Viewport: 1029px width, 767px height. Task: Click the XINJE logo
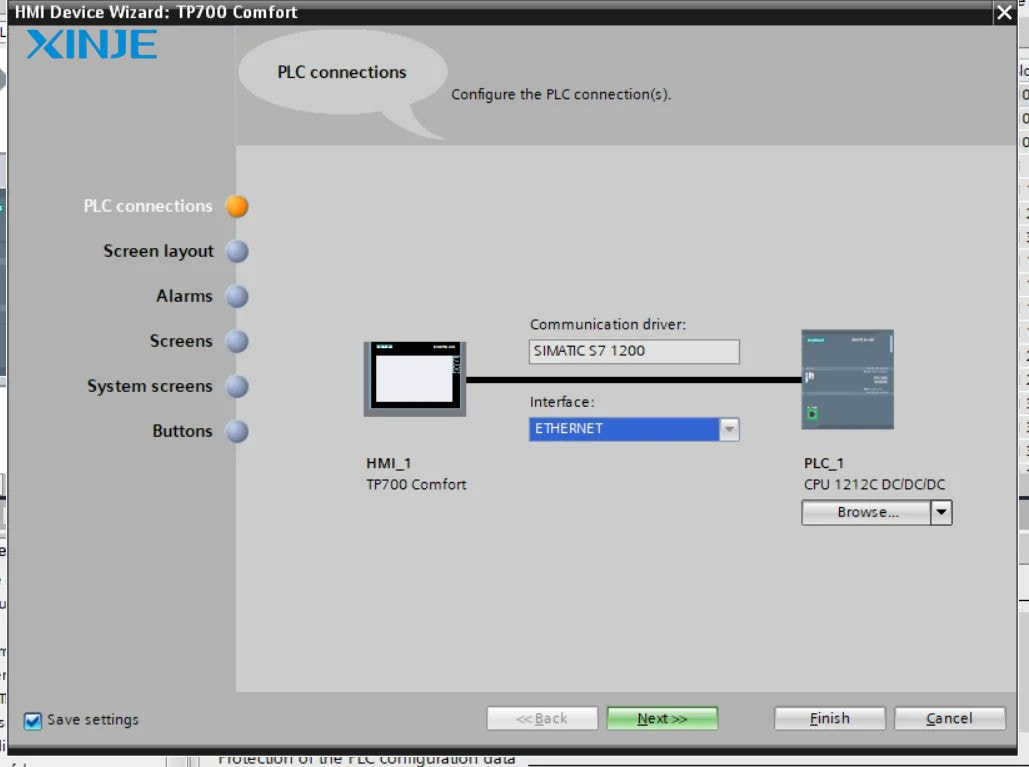point(92,45)
